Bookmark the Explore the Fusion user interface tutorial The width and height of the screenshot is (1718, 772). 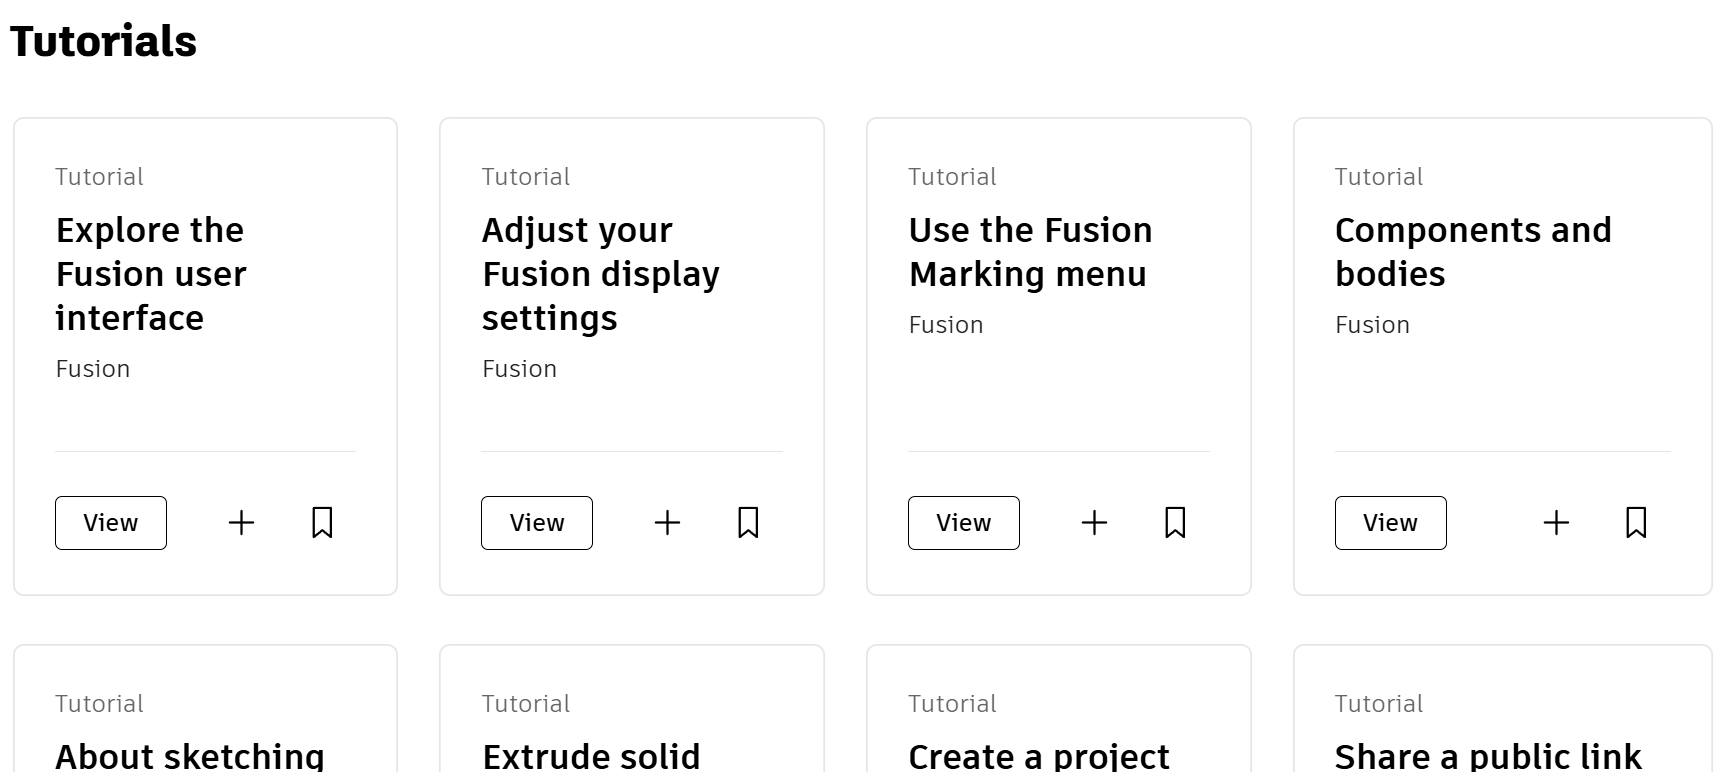click(322, 523)
